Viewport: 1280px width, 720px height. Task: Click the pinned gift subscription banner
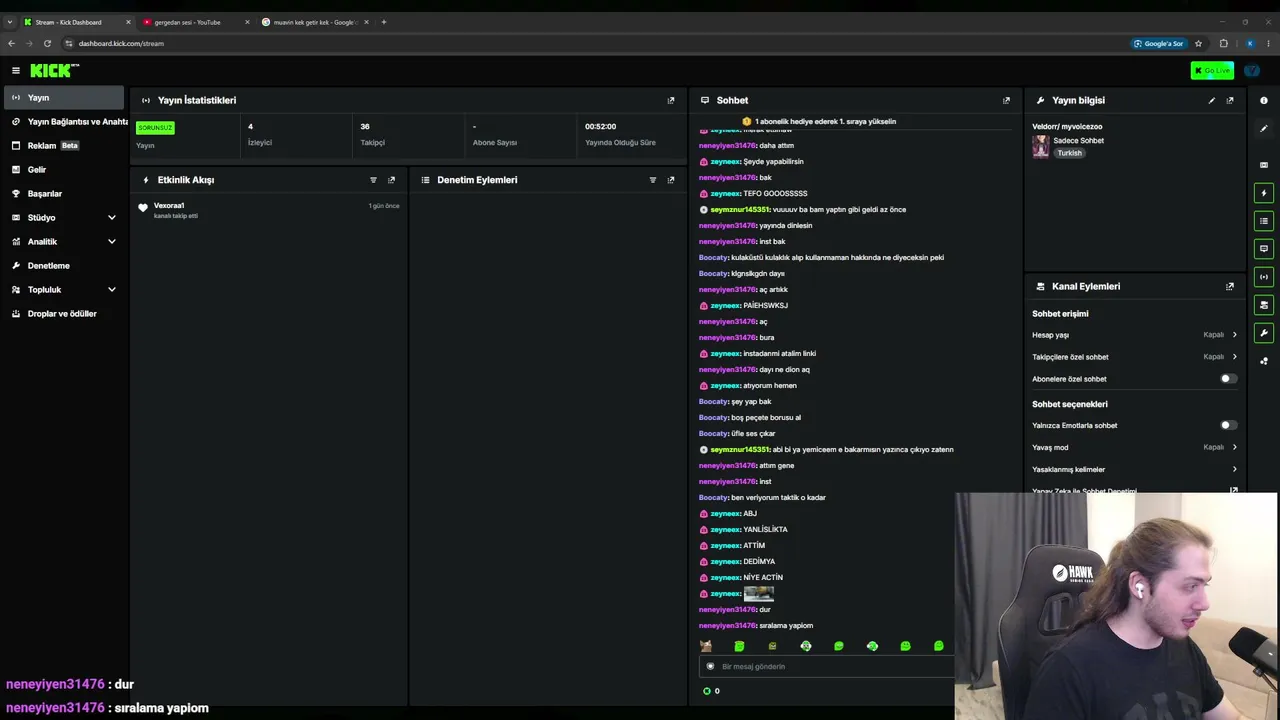point(820,121)
